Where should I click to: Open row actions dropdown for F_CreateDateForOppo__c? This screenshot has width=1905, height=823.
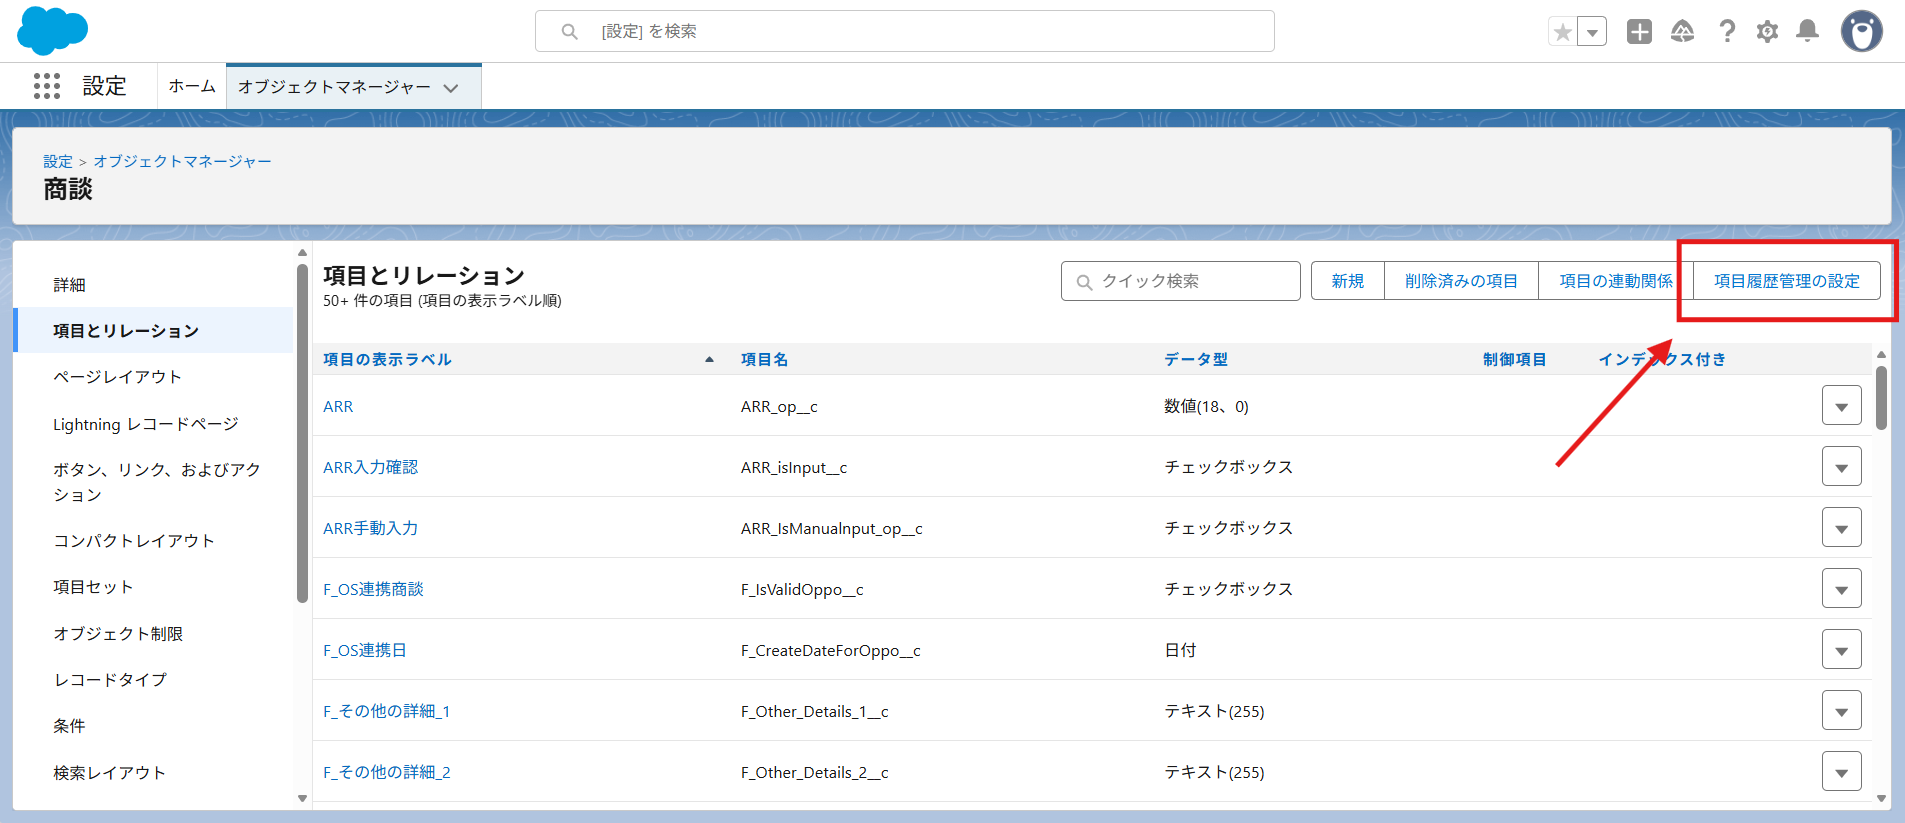coord(1841,650)
